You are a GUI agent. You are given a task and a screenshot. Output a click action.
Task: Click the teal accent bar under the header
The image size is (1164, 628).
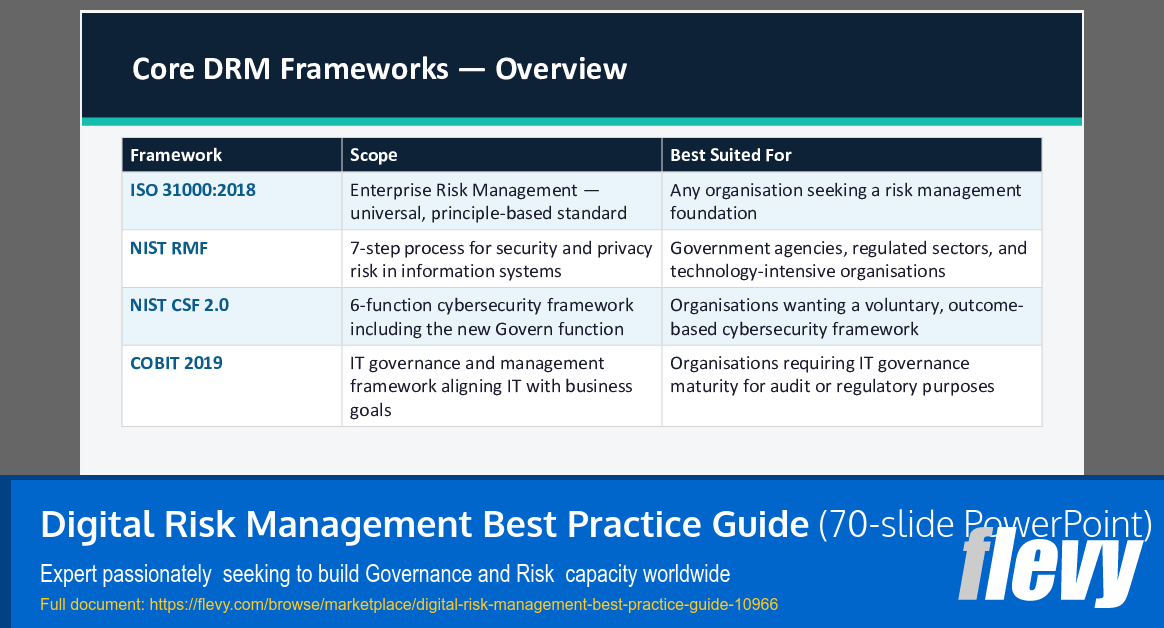[581, 120]
